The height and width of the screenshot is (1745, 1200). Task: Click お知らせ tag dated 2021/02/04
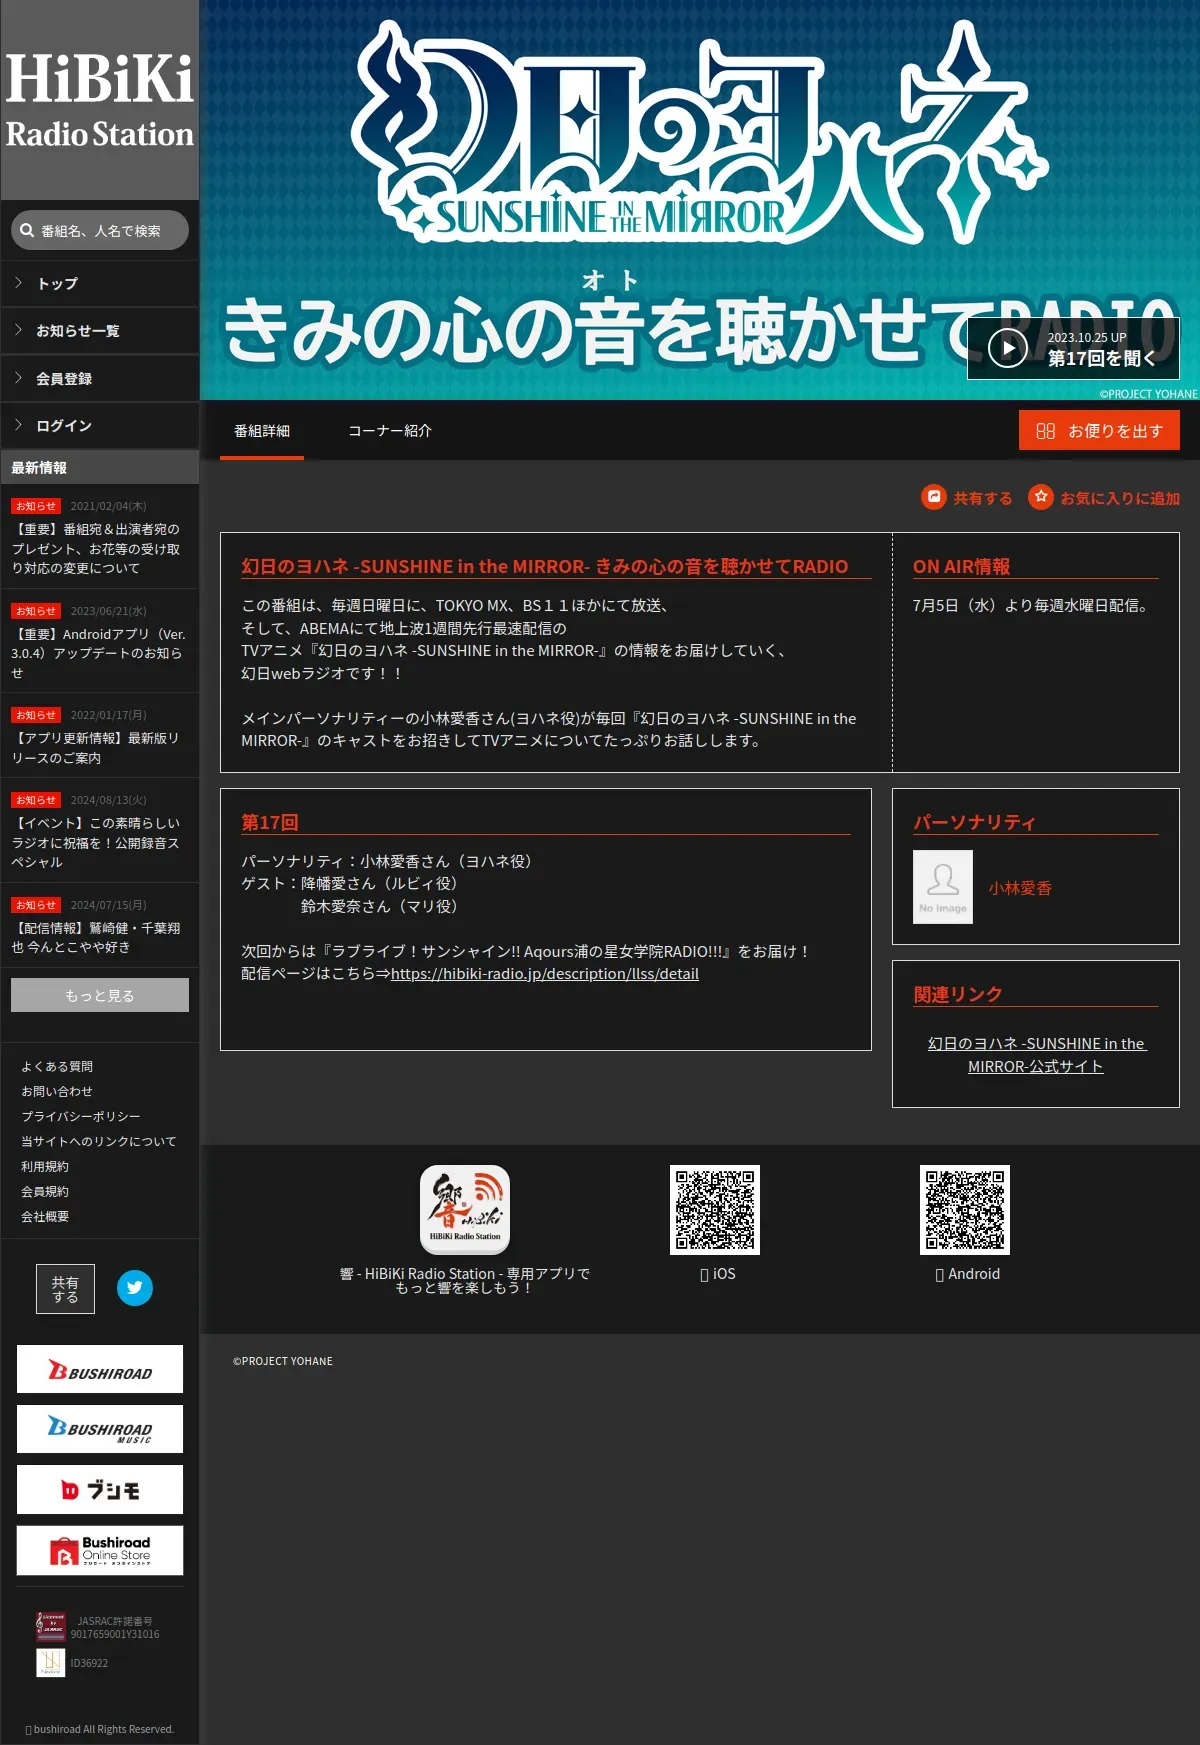pos(36,506)
